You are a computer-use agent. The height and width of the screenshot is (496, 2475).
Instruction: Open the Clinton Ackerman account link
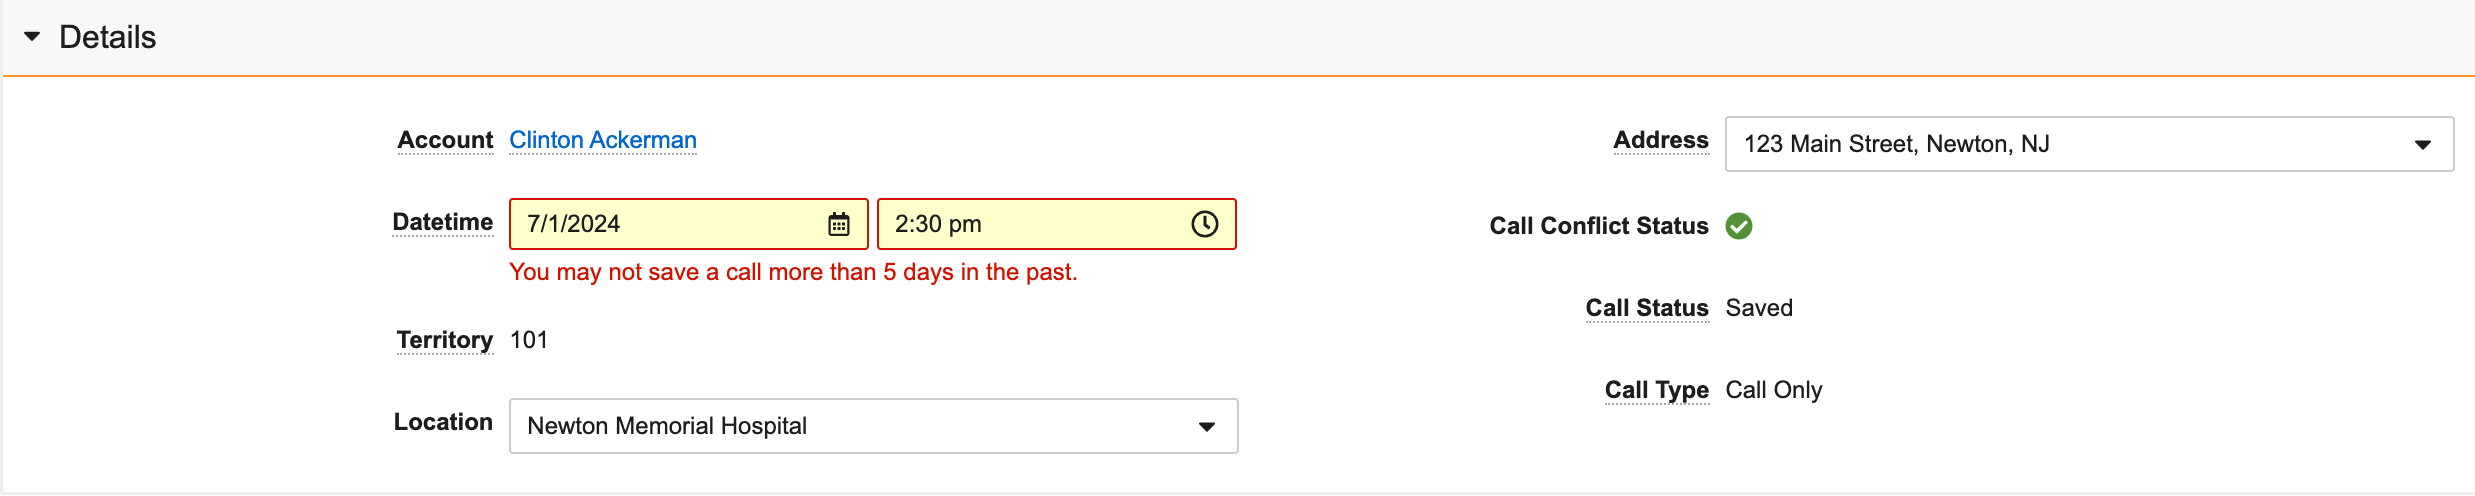click(x=602, y=140)
